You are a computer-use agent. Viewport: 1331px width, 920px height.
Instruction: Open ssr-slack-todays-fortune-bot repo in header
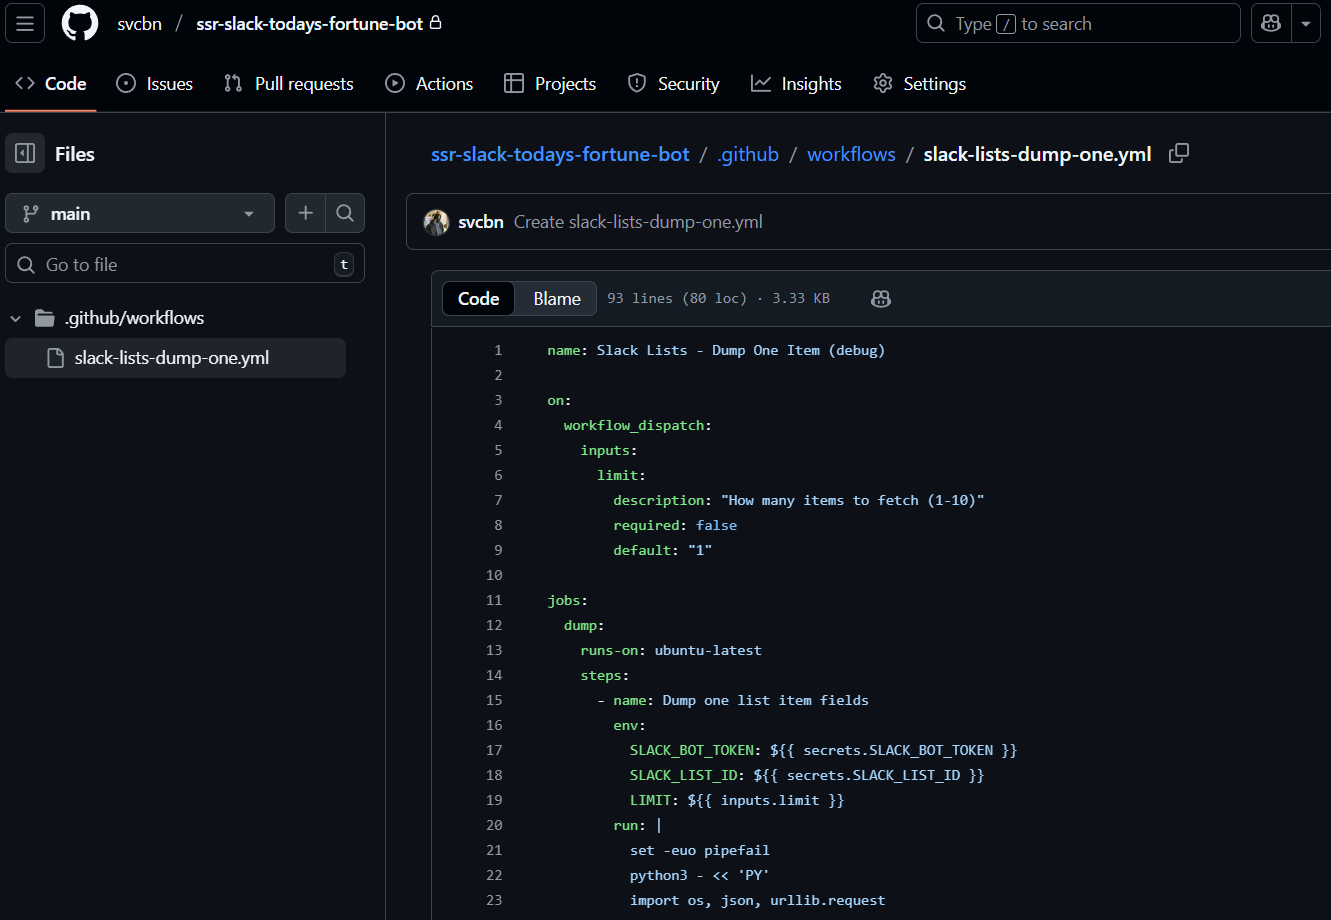310,24
